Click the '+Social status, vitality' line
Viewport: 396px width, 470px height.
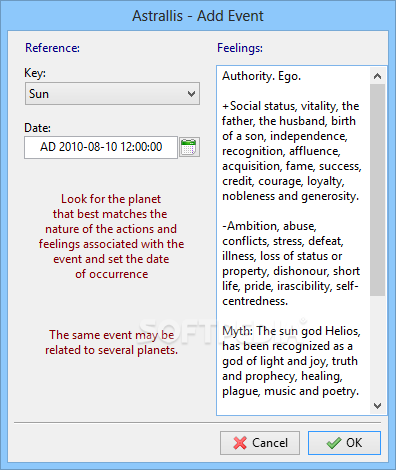291,106
